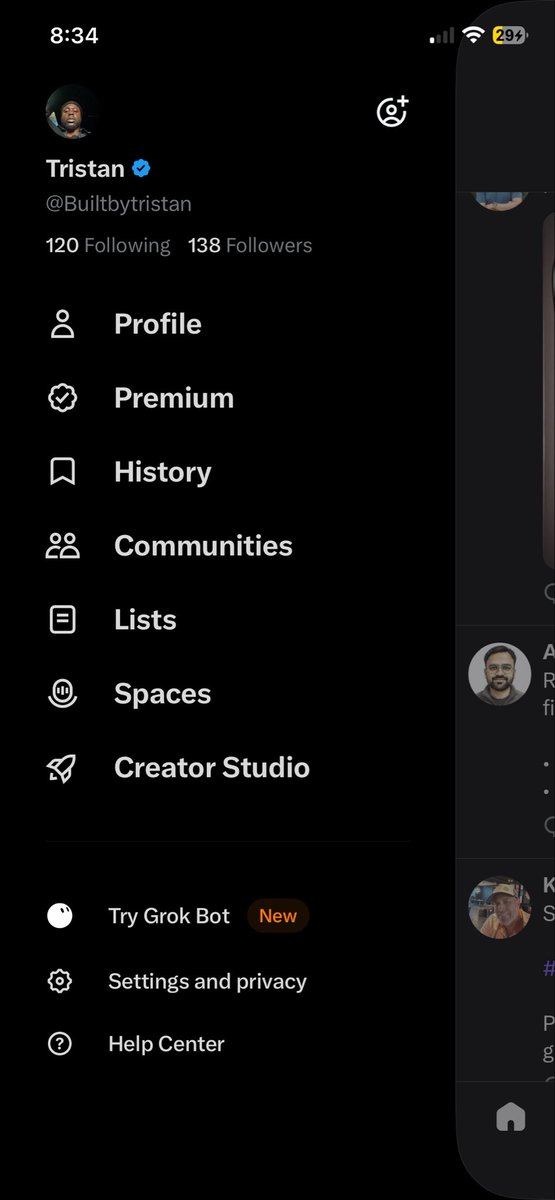This screenshot has height=1200, width=555.
Task: Tap the cellular signal bars icon
Action: [x=441, y=37]
